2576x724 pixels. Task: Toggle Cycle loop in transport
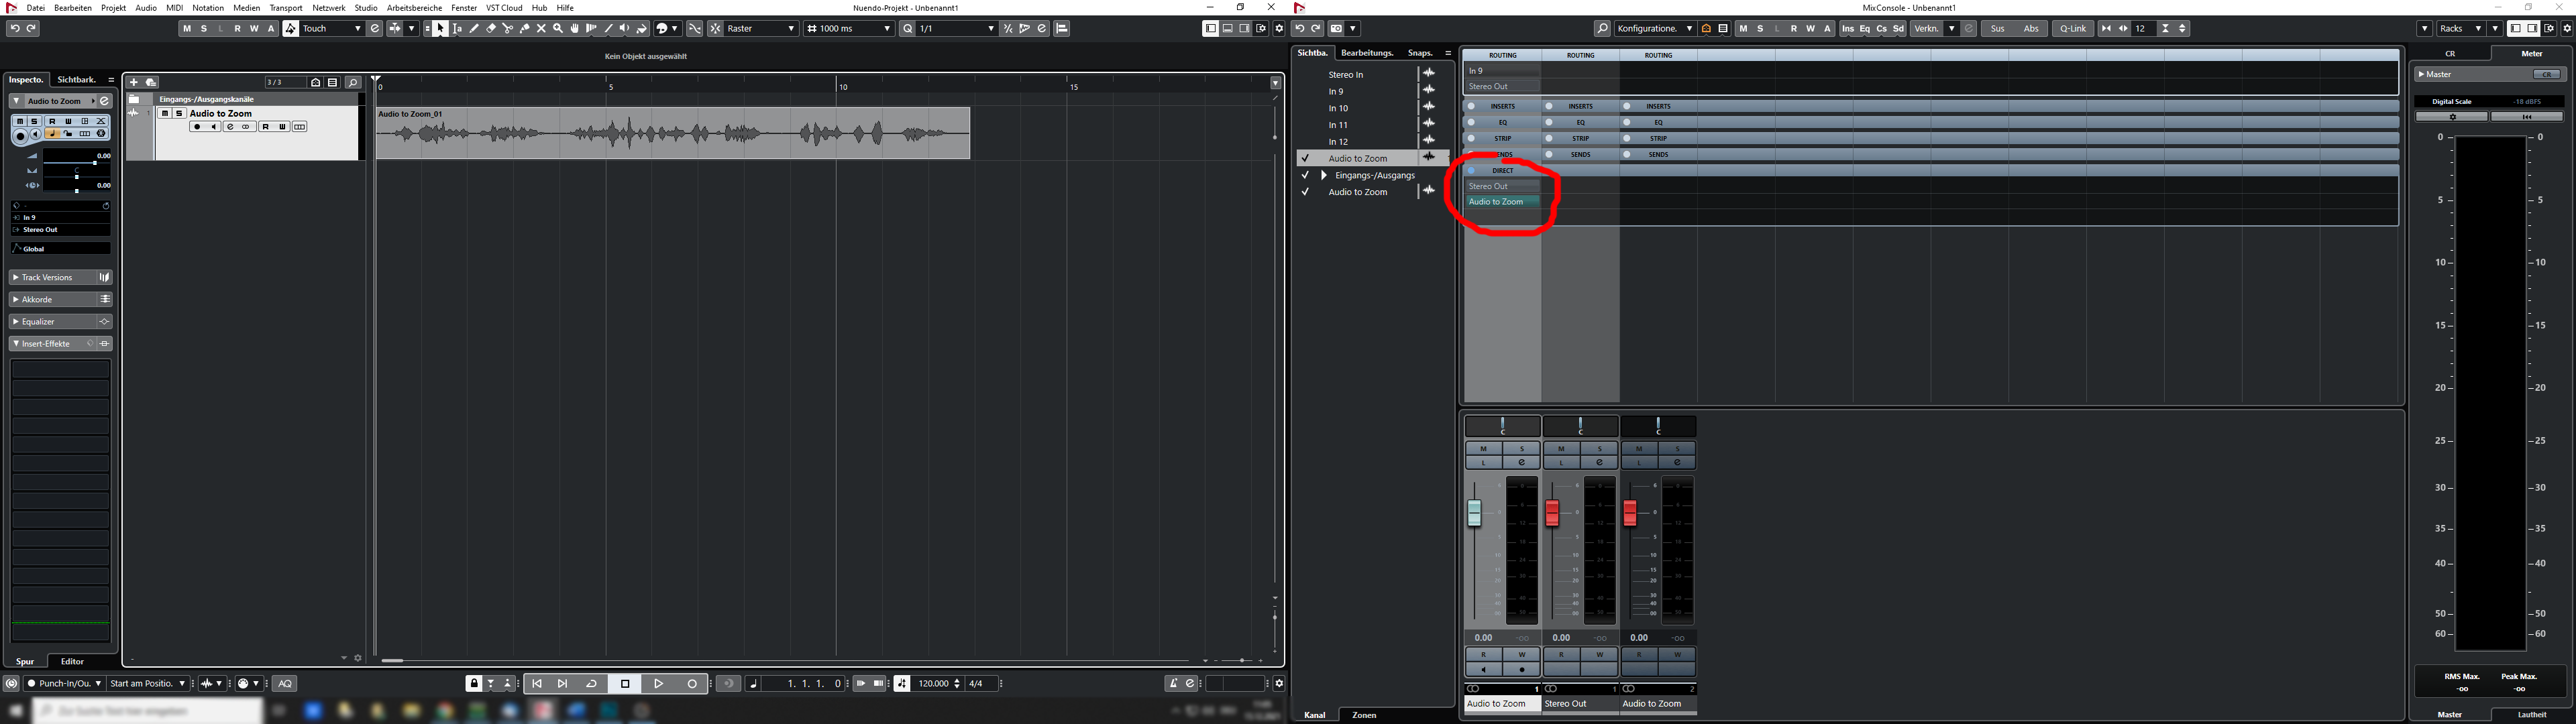tap(591, 683)
